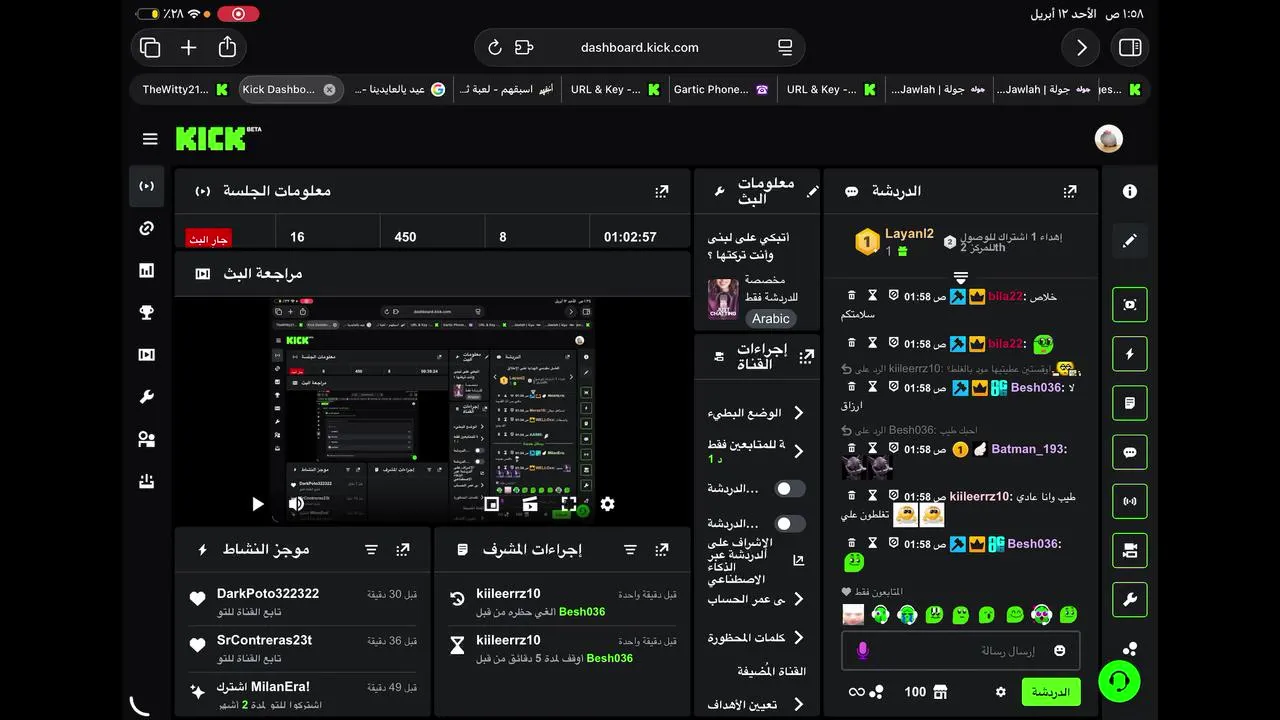Click the dashboard.kick.com address bar

click(x=640, y=47)
